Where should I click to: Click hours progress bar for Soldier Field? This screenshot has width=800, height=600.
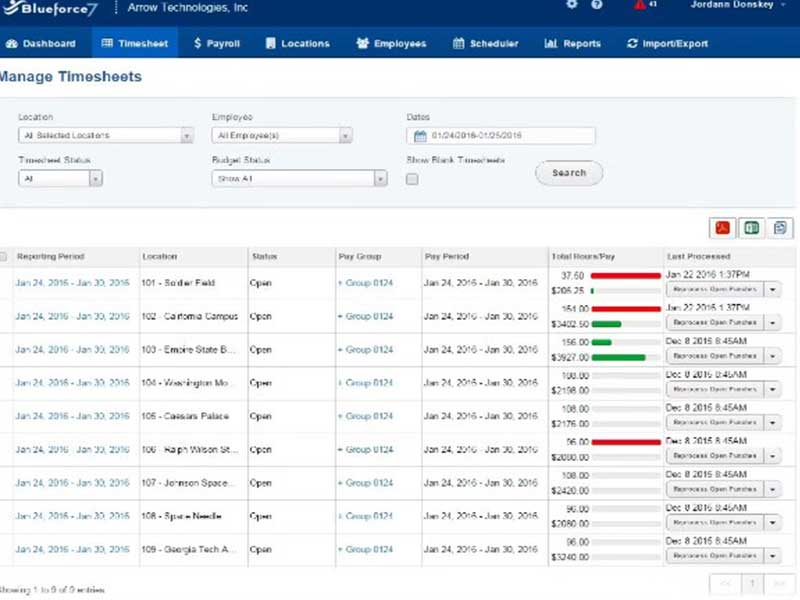(x=626, y=275)
